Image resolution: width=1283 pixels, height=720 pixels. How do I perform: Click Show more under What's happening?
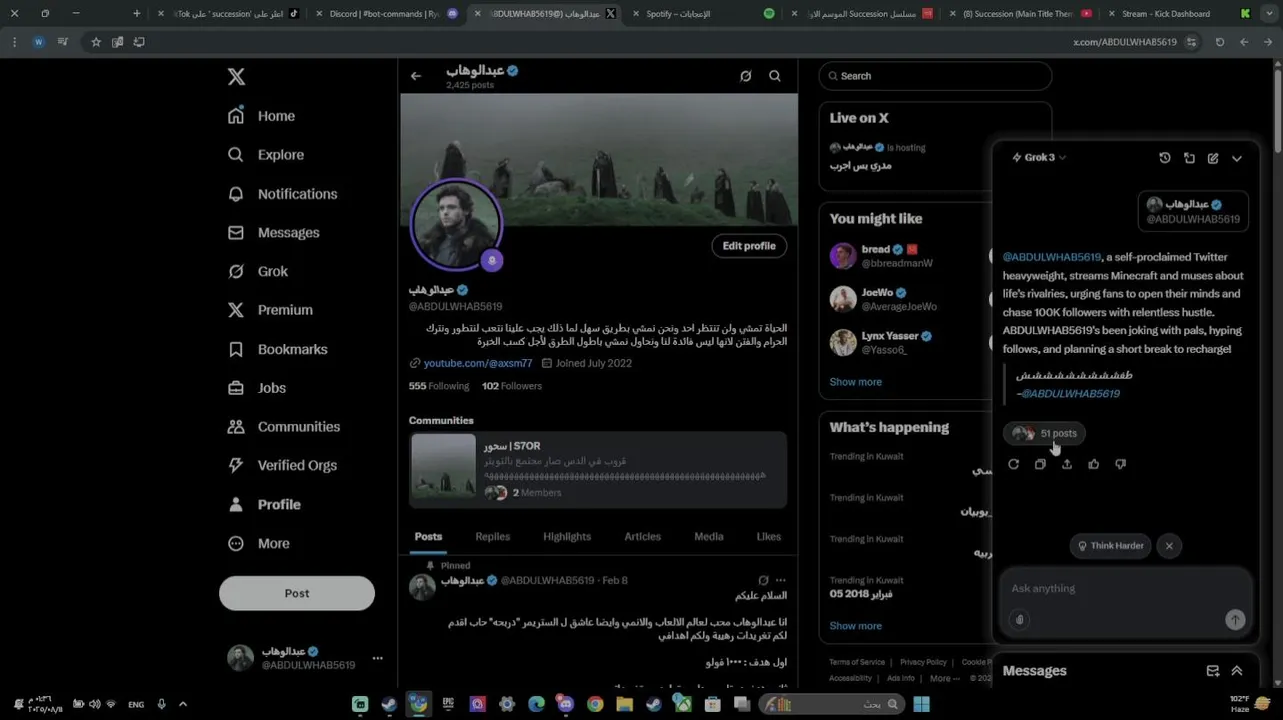tap(855, 626)
